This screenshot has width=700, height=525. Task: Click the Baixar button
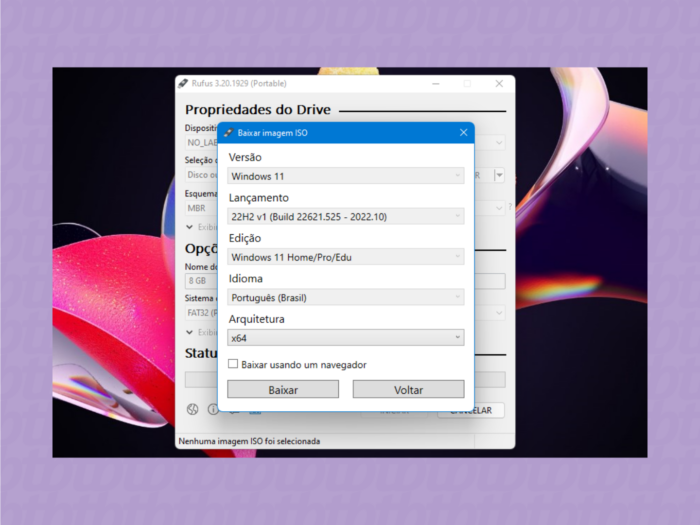(283, 389)
